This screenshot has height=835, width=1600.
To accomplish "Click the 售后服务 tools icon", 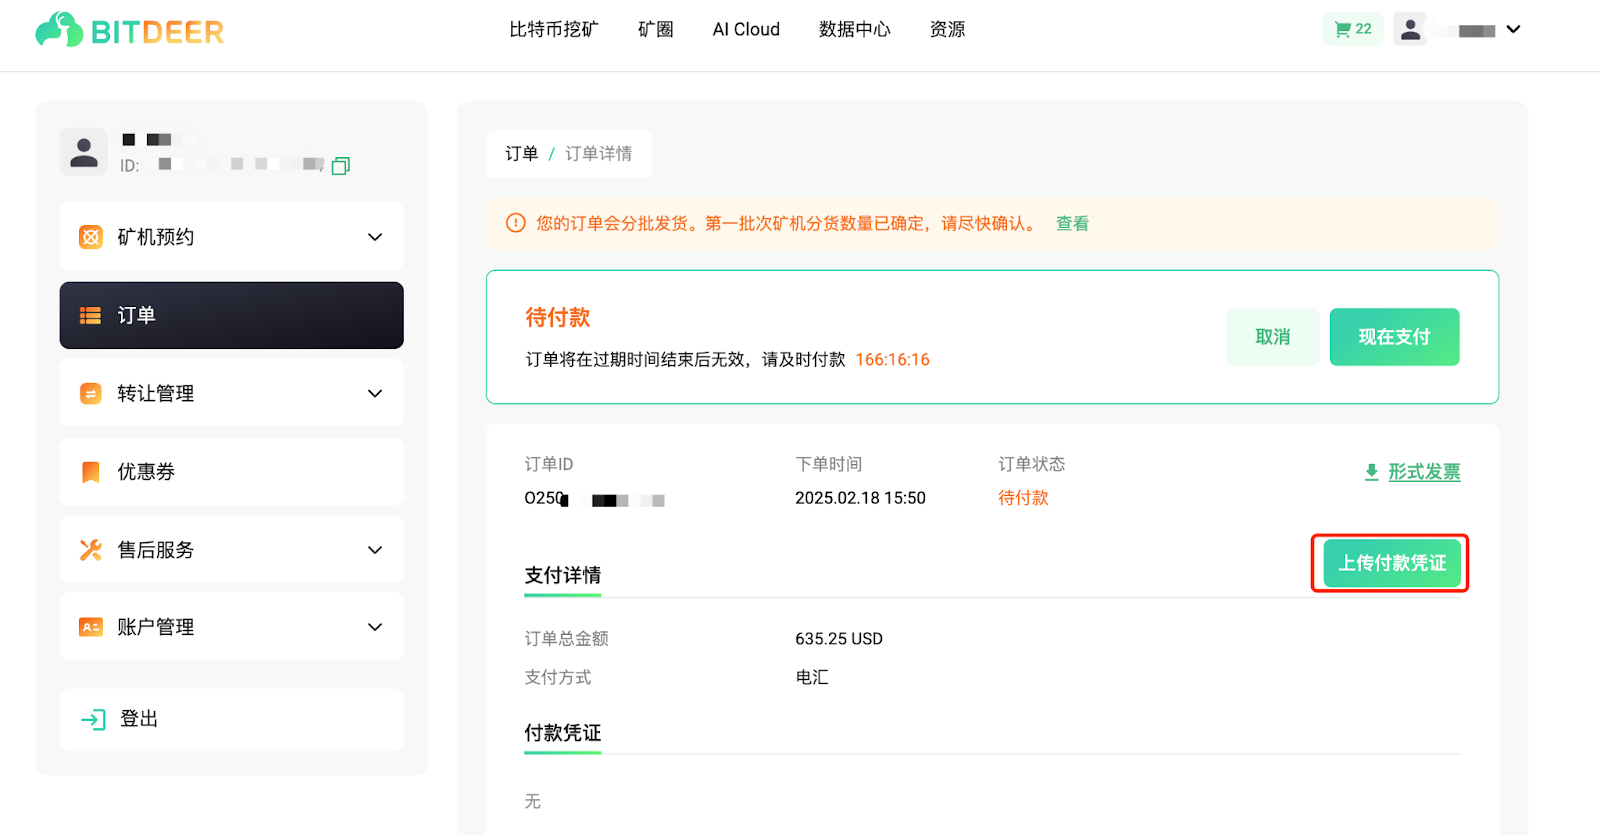I will (91, 550).
